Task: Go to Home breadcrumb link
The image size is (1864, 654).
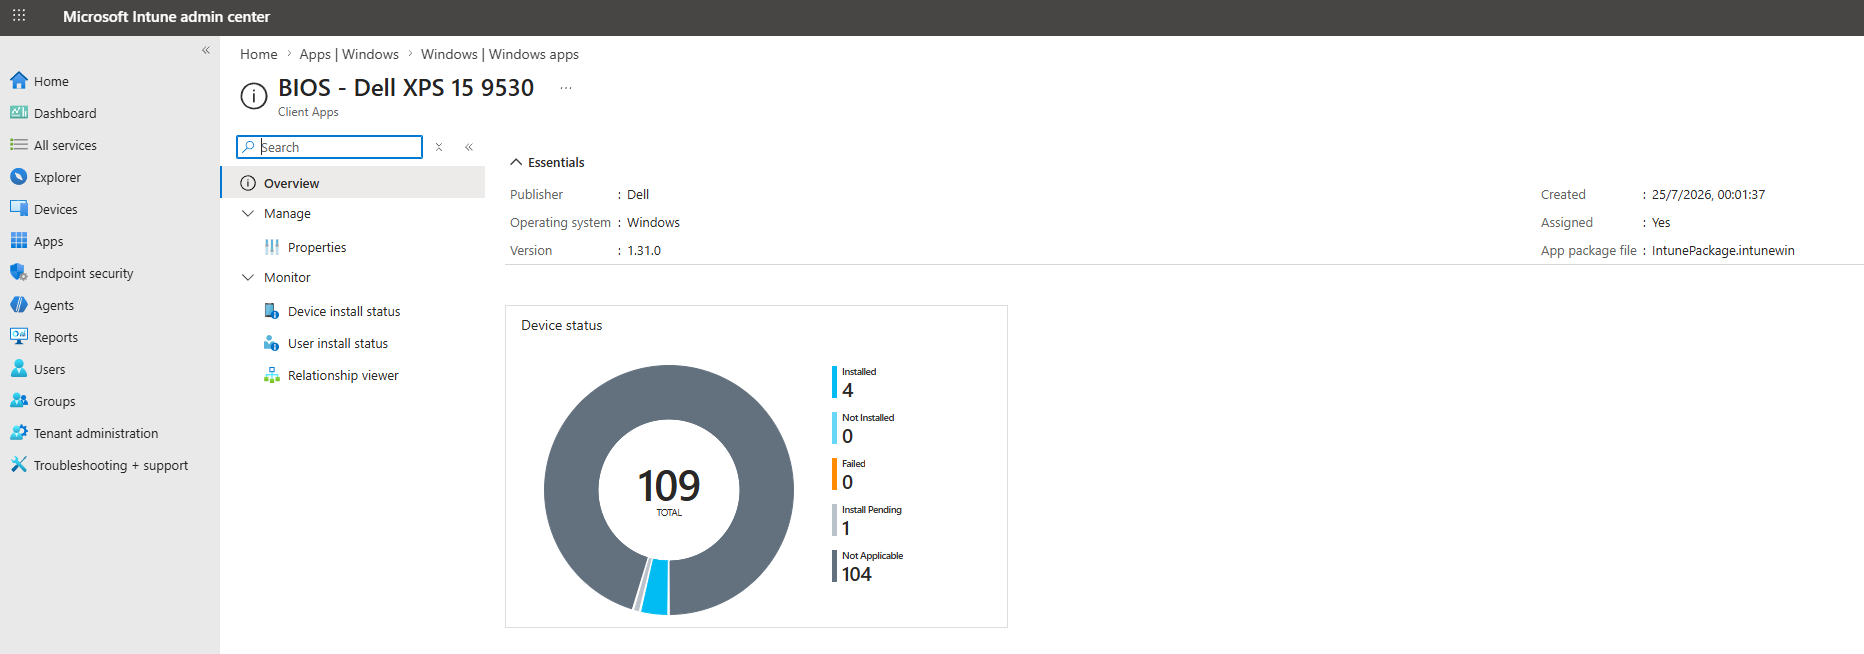Action: (x=259, y=54)
